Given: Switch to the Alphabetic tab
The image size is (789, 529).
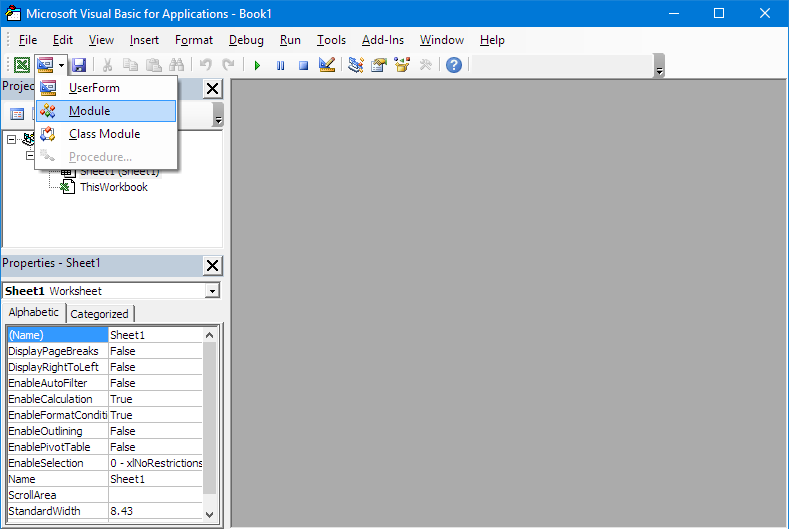Looking at the screenshot, I should [34, 312].
